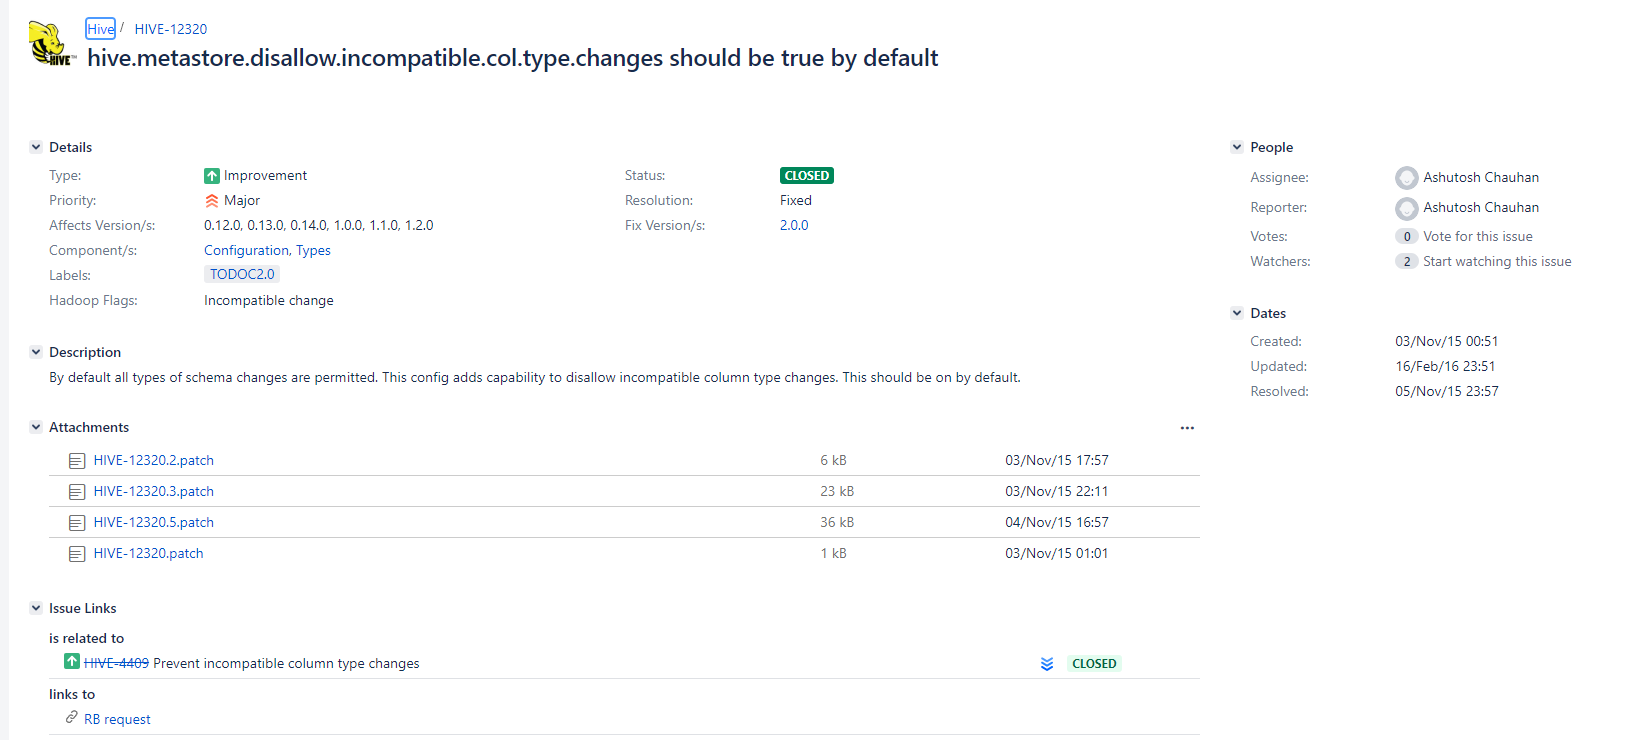Open the Hive breadcrumb link
1648x740 pixels.
[x=100, y=29]
